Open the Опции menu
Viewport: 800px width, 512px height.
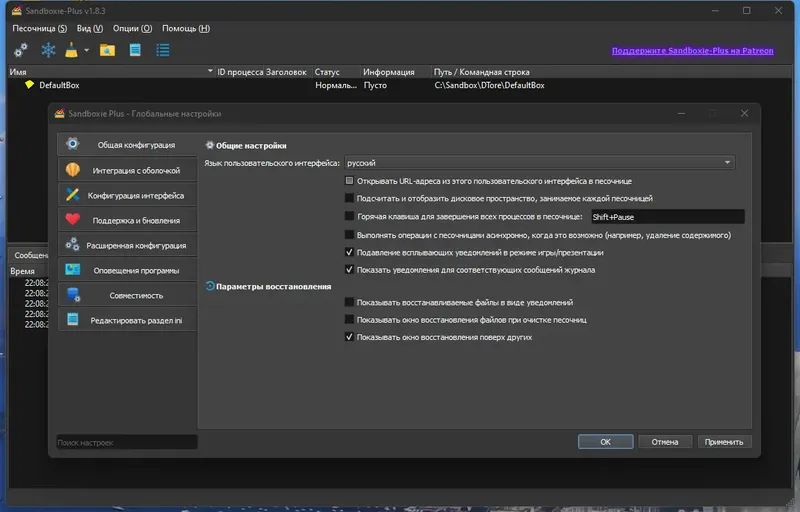click(132, 29)
